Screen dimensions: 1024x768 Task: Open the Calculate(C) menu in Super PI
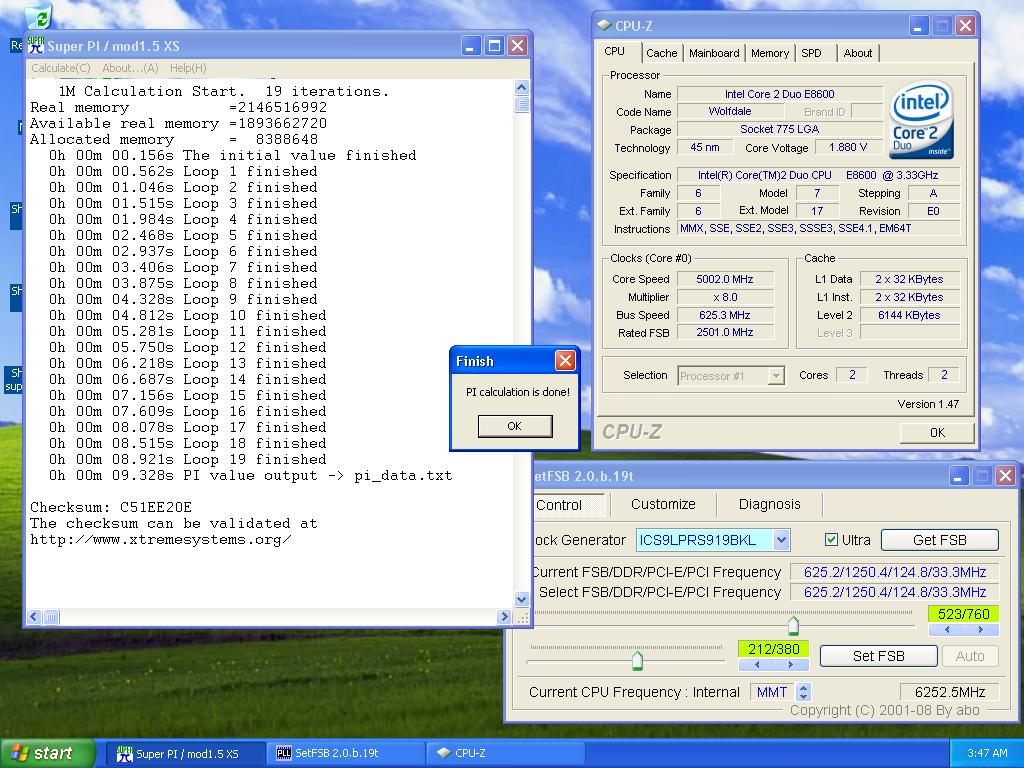(x=61, y=68)
